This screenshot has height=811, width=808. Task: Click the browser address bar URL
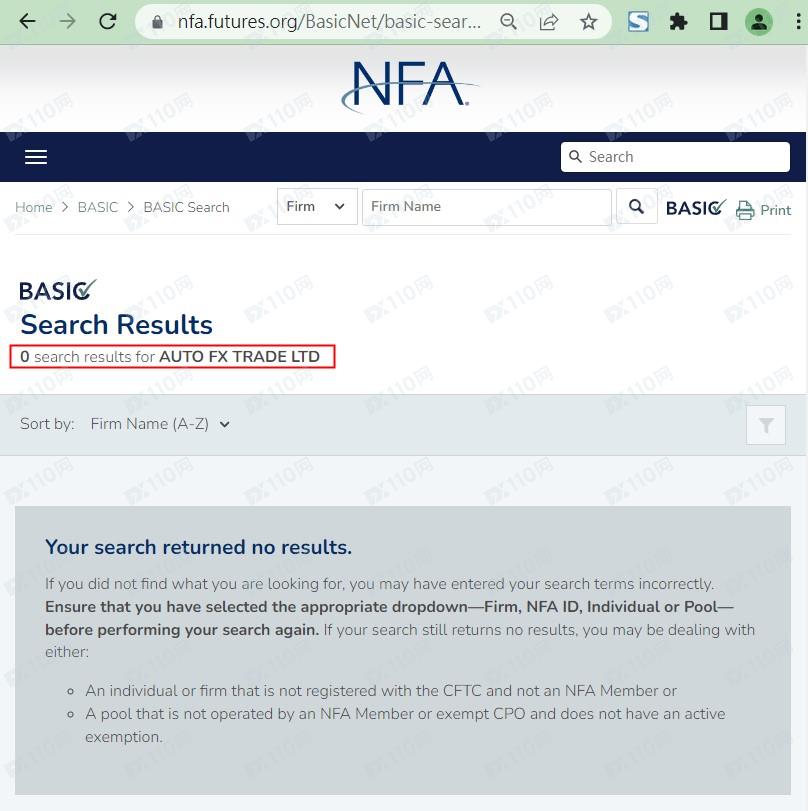329,21
